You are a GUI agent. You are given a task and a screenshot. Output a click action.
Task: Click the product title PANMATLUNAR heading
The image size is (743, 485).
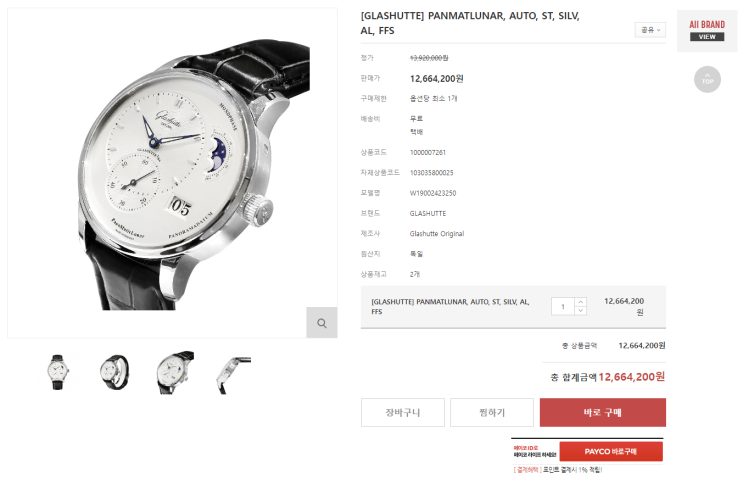tap(470, 23)
